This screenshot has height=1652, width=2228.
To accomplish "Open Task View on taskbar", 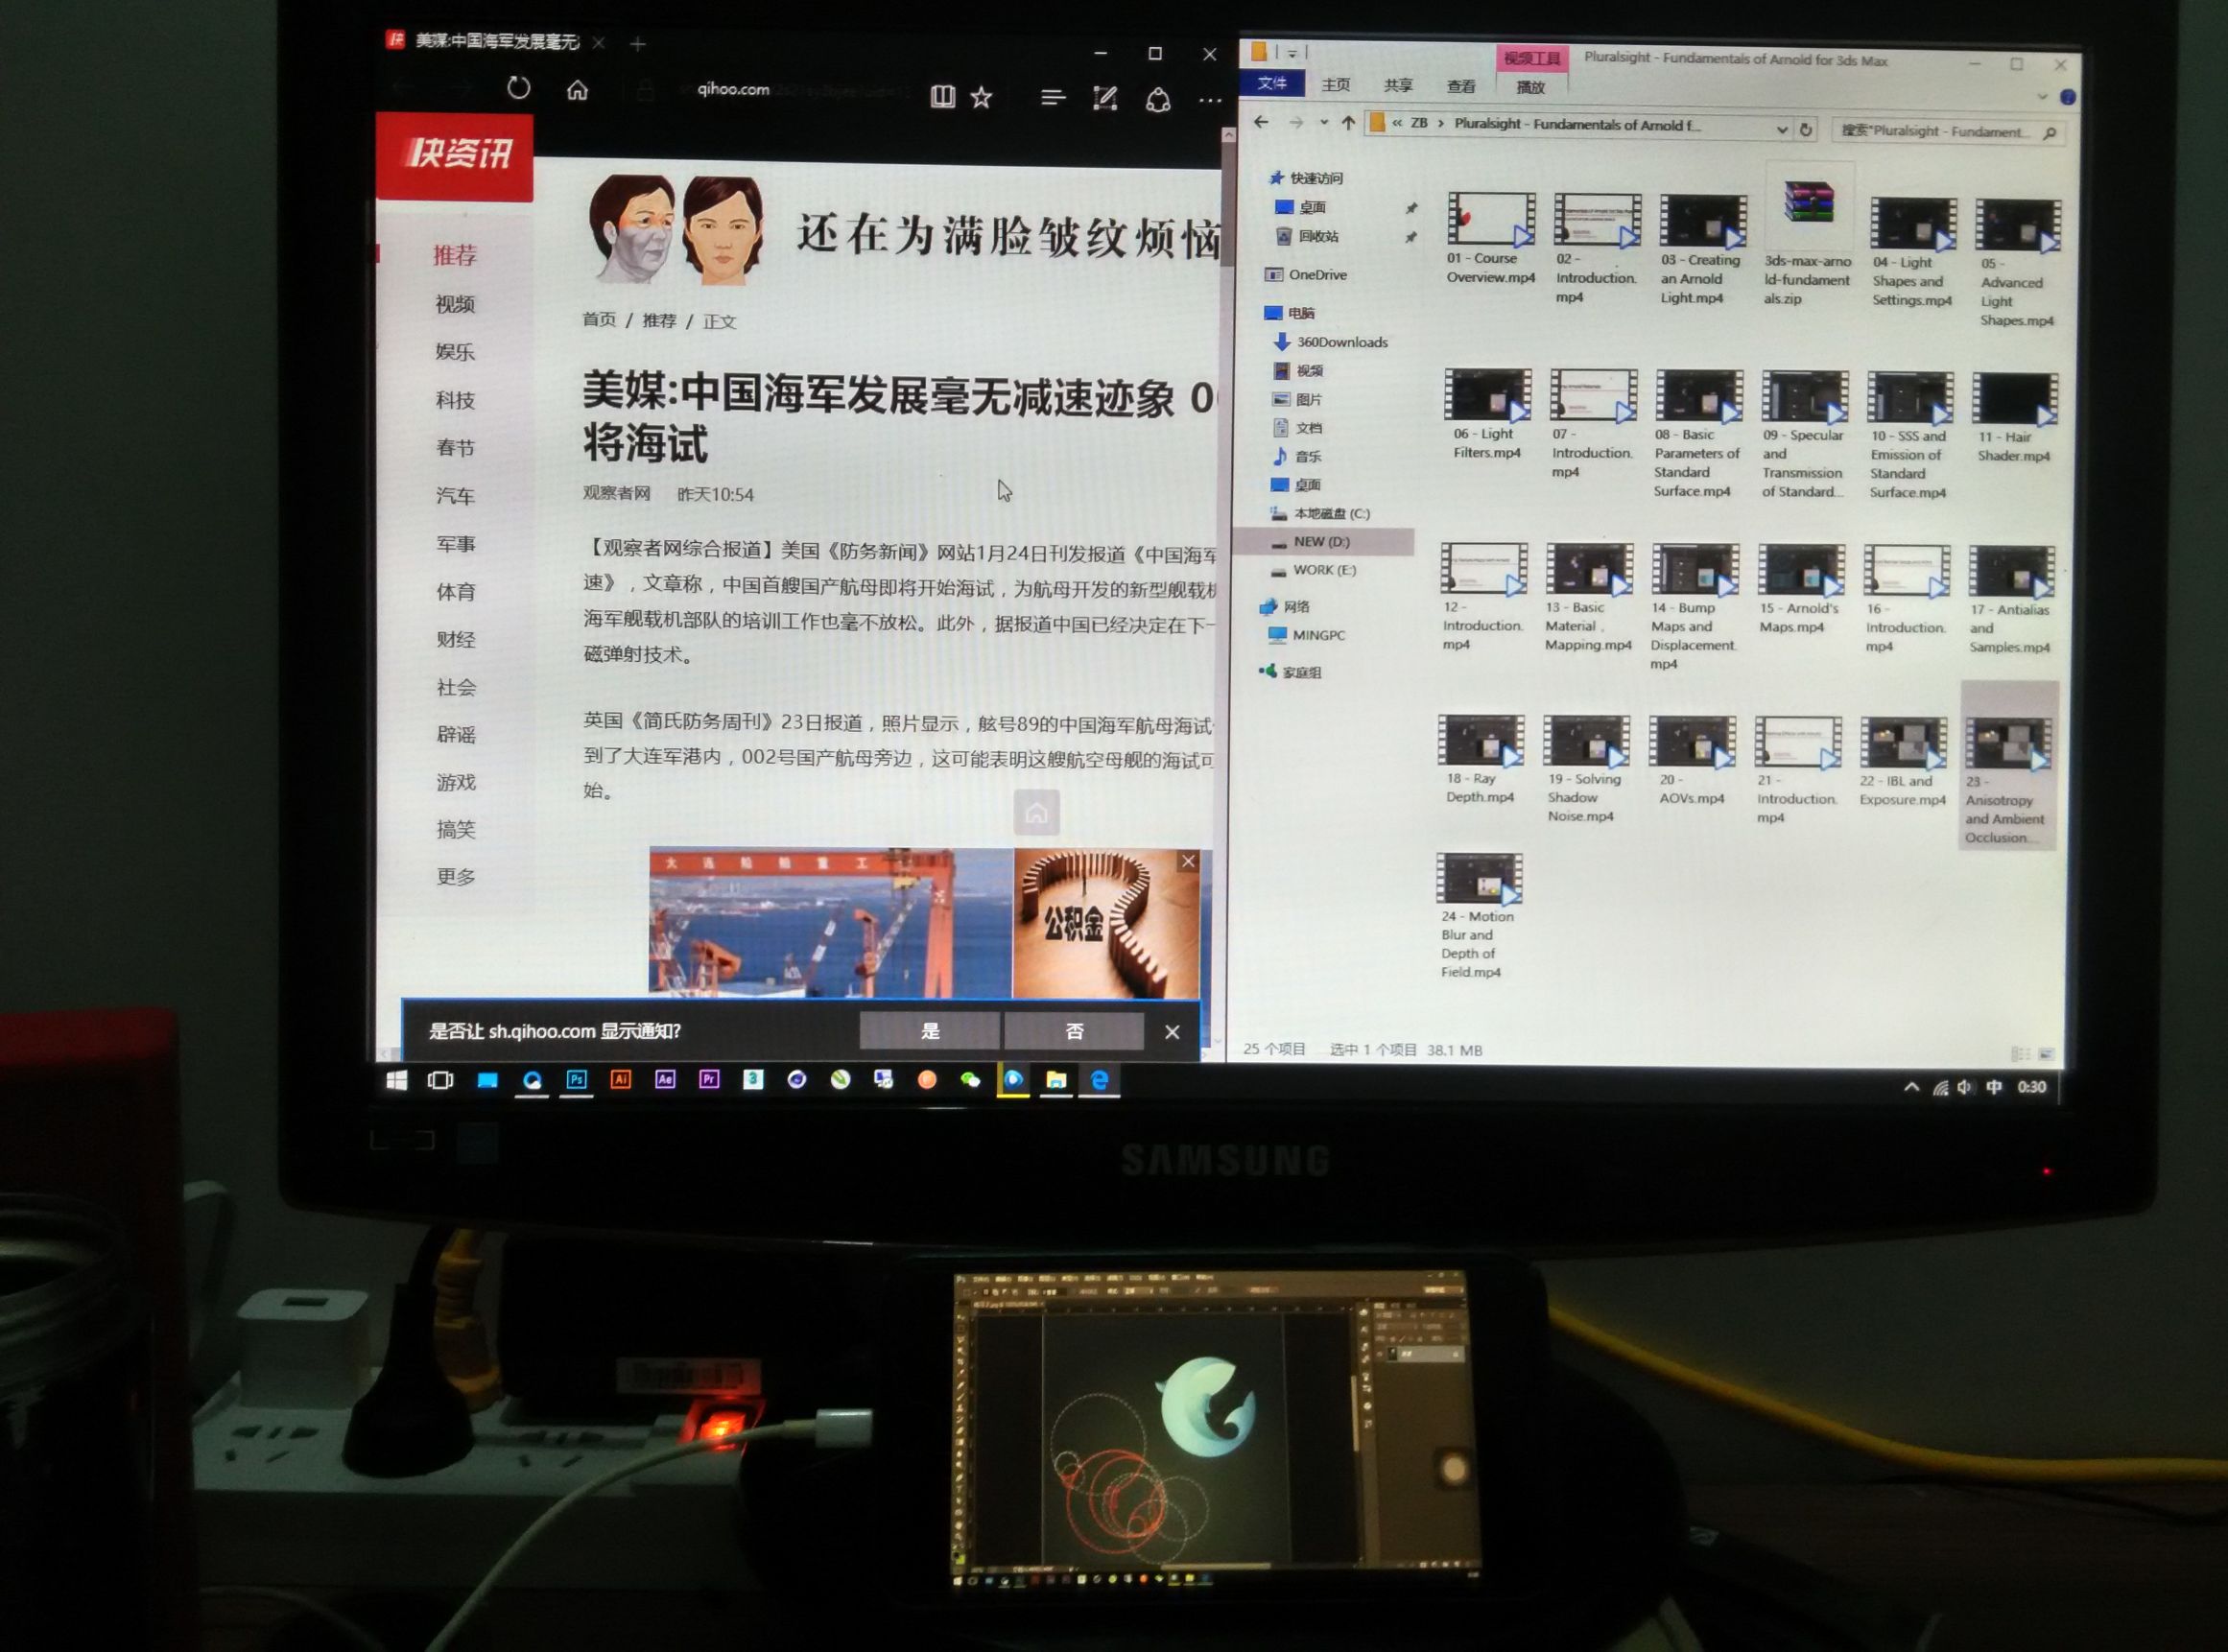I will point(440,1080).
